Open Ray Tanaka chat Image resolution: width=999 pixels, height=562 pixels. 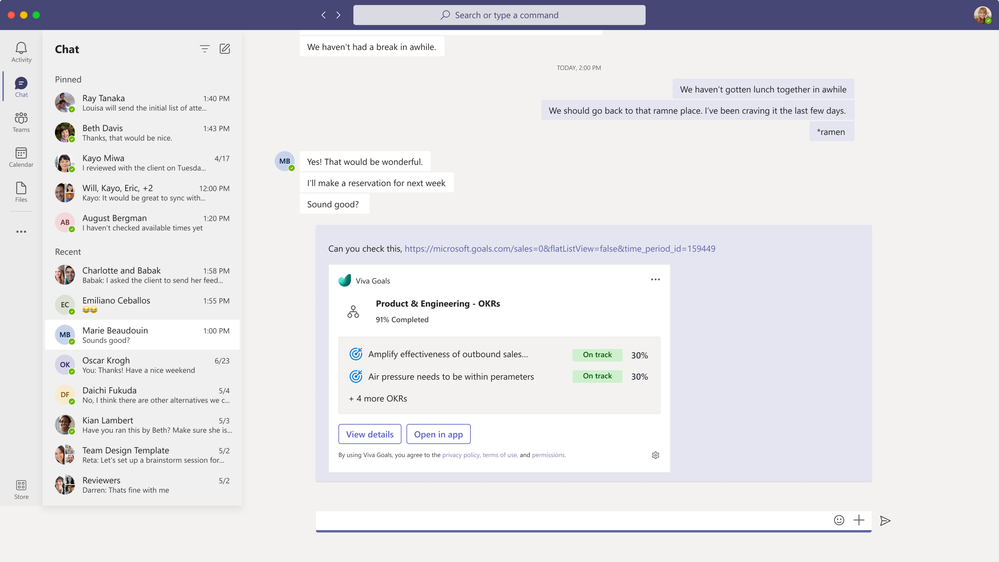(x=142, y=103)
